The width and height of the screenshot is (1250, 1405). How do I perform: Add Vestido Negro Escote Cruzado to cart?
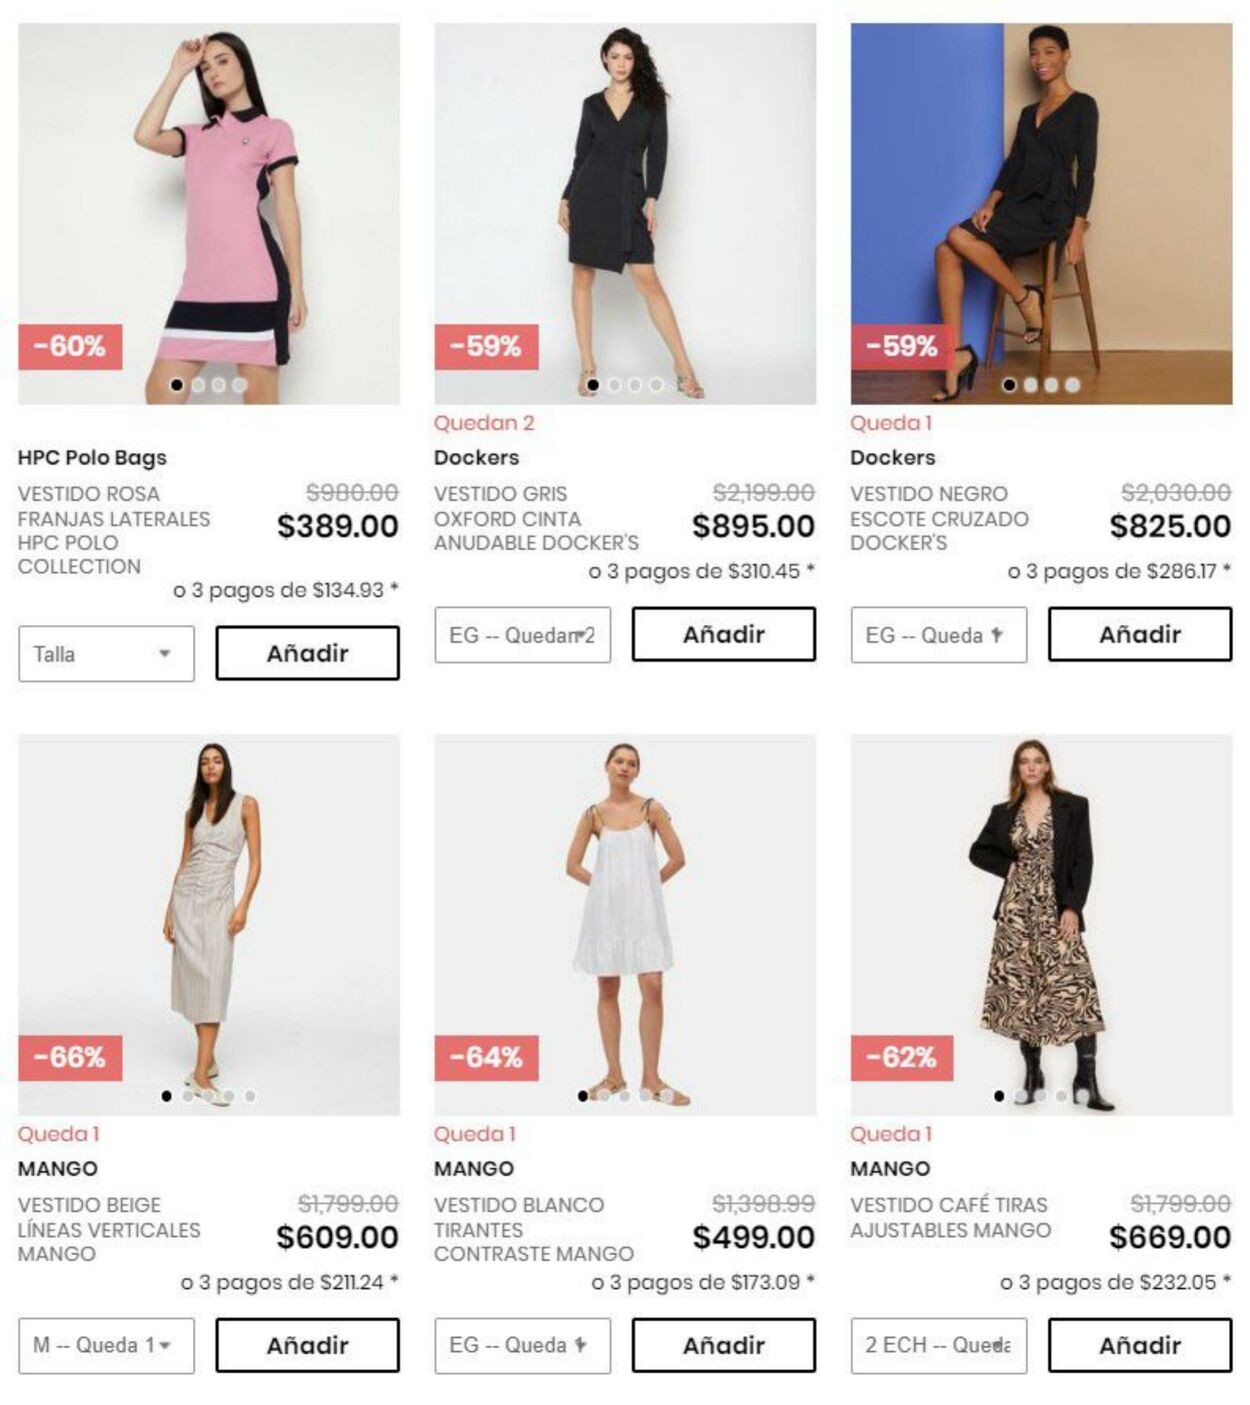coord(1140,634)
